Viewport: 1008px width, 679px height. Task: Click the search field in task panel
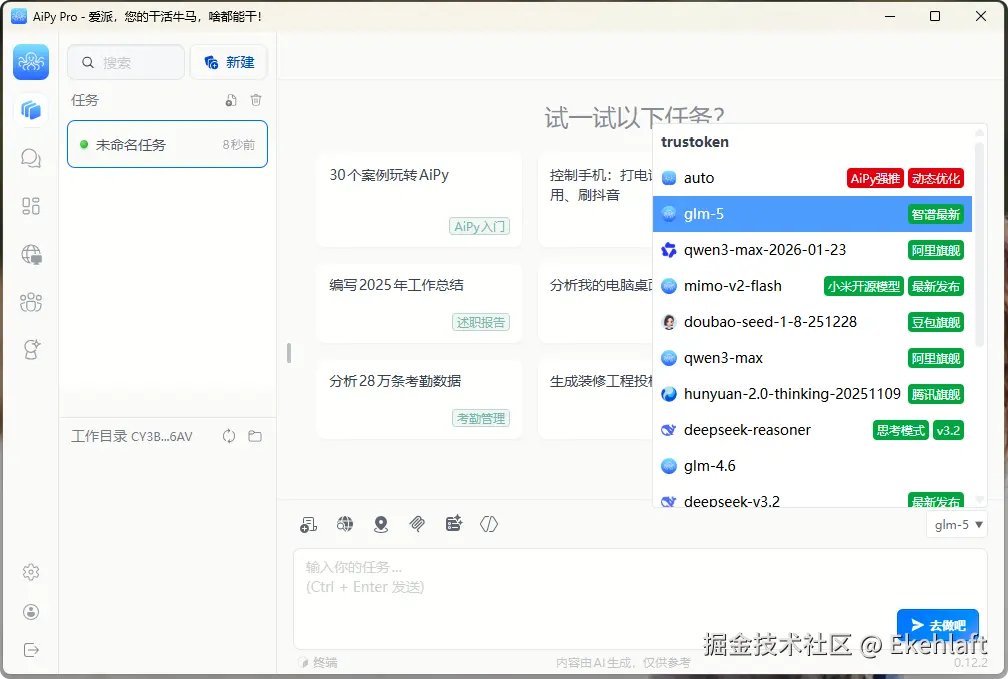[x=126, y=62]
